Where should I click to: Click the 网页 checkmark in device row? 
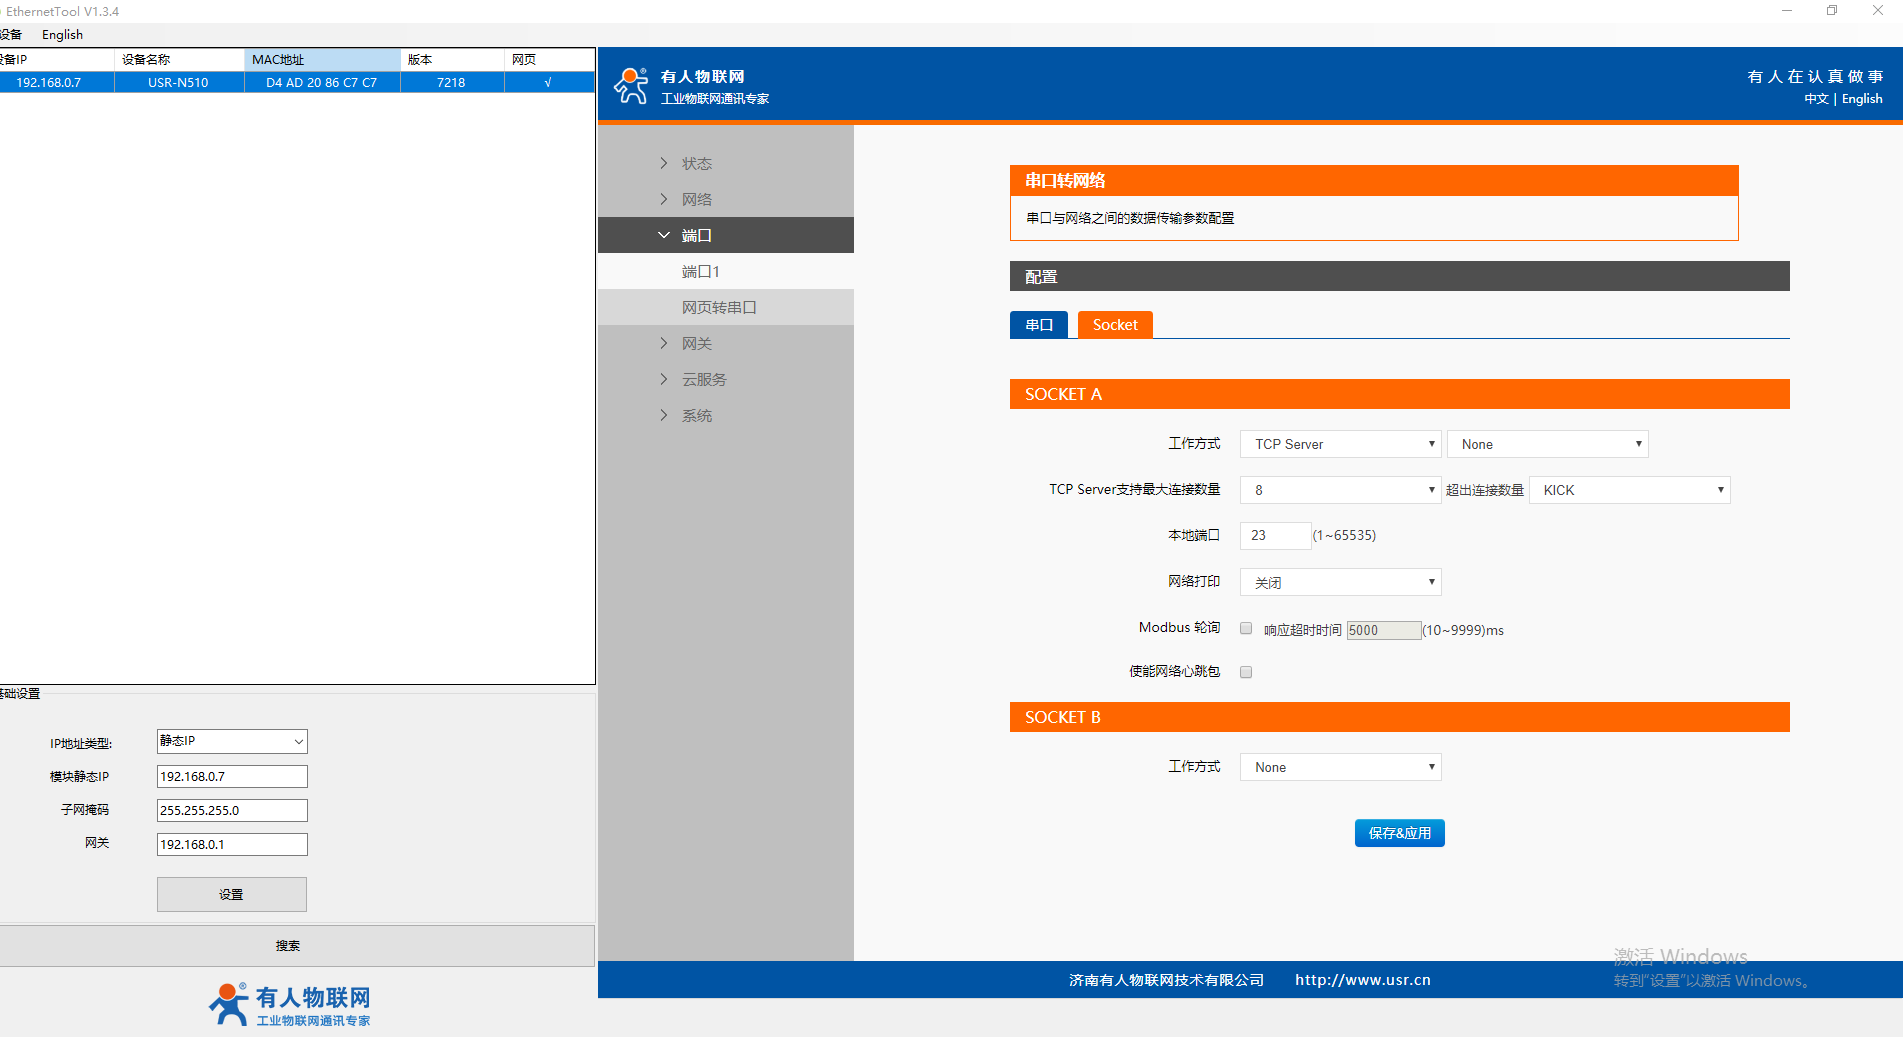click(x=548, y=83)
